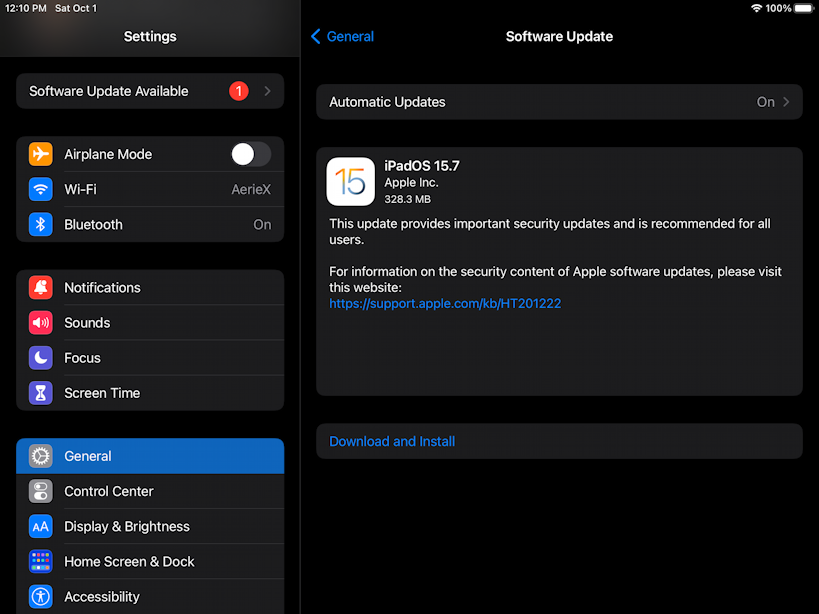The image size is (819, 614).
Task: Select the General settings row
Action: (150, 456)
